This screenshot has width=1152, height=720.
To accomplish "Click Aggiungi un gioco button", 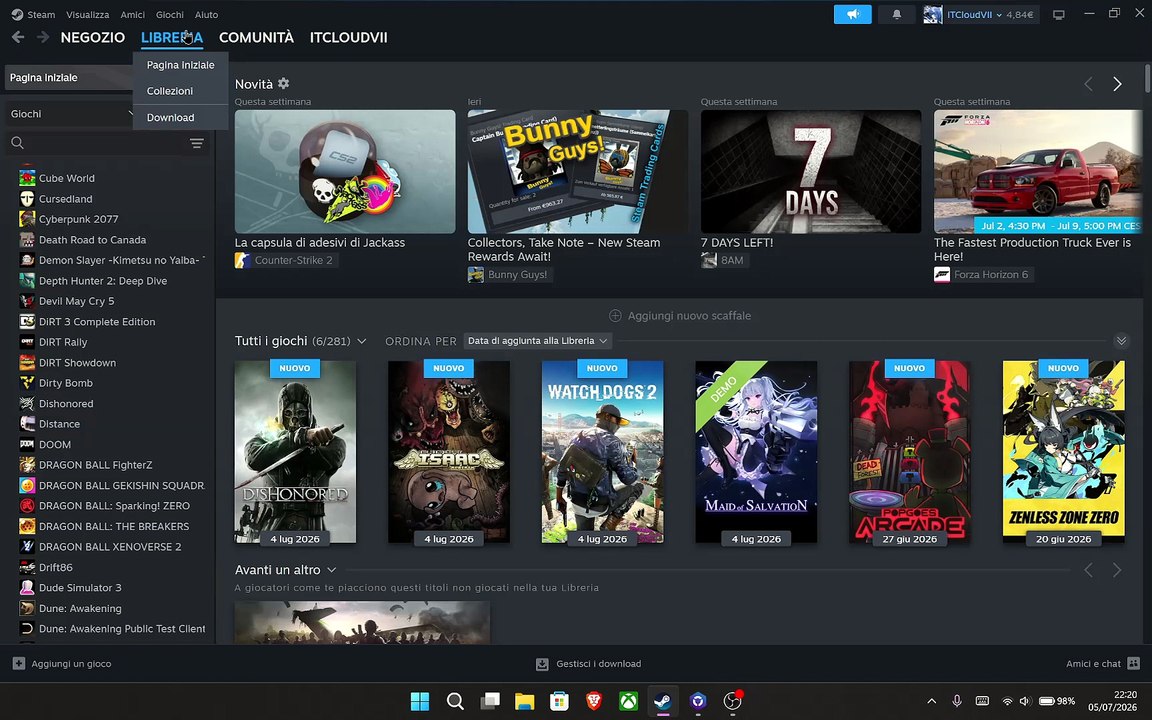I will click(62, 663).
